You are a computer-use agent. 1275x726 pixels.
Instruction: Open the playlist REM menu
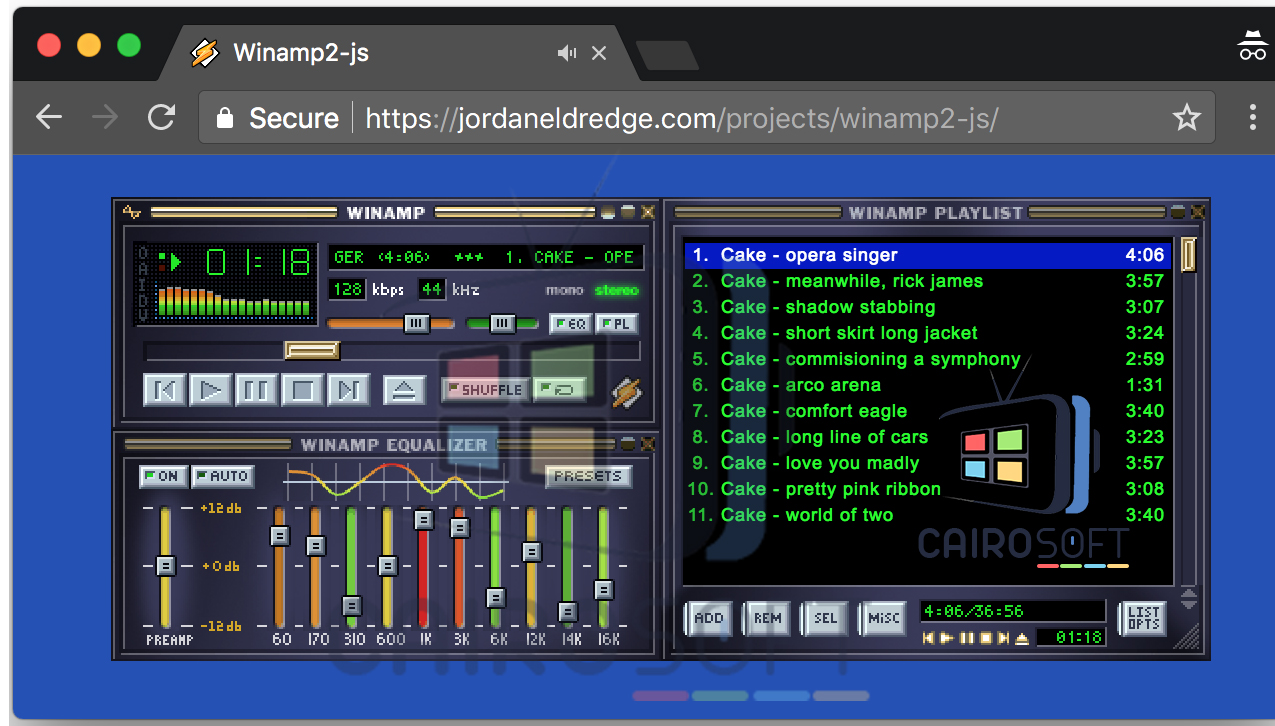[x=767, y=618]
